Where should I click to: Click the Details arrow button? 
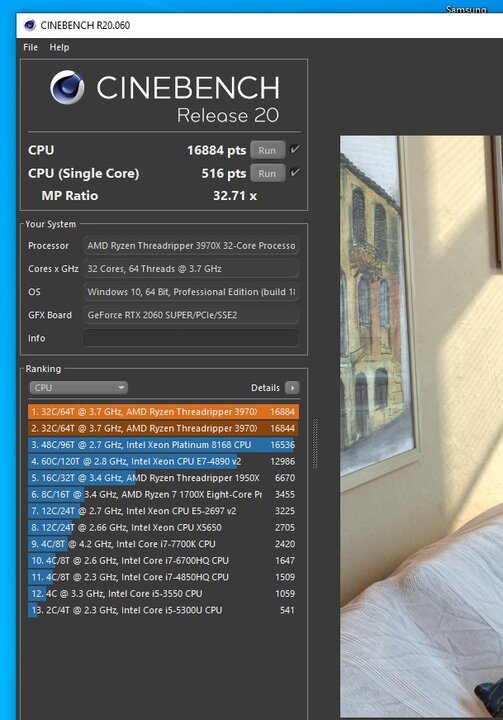pyautogui.click(x=292, y=388)
